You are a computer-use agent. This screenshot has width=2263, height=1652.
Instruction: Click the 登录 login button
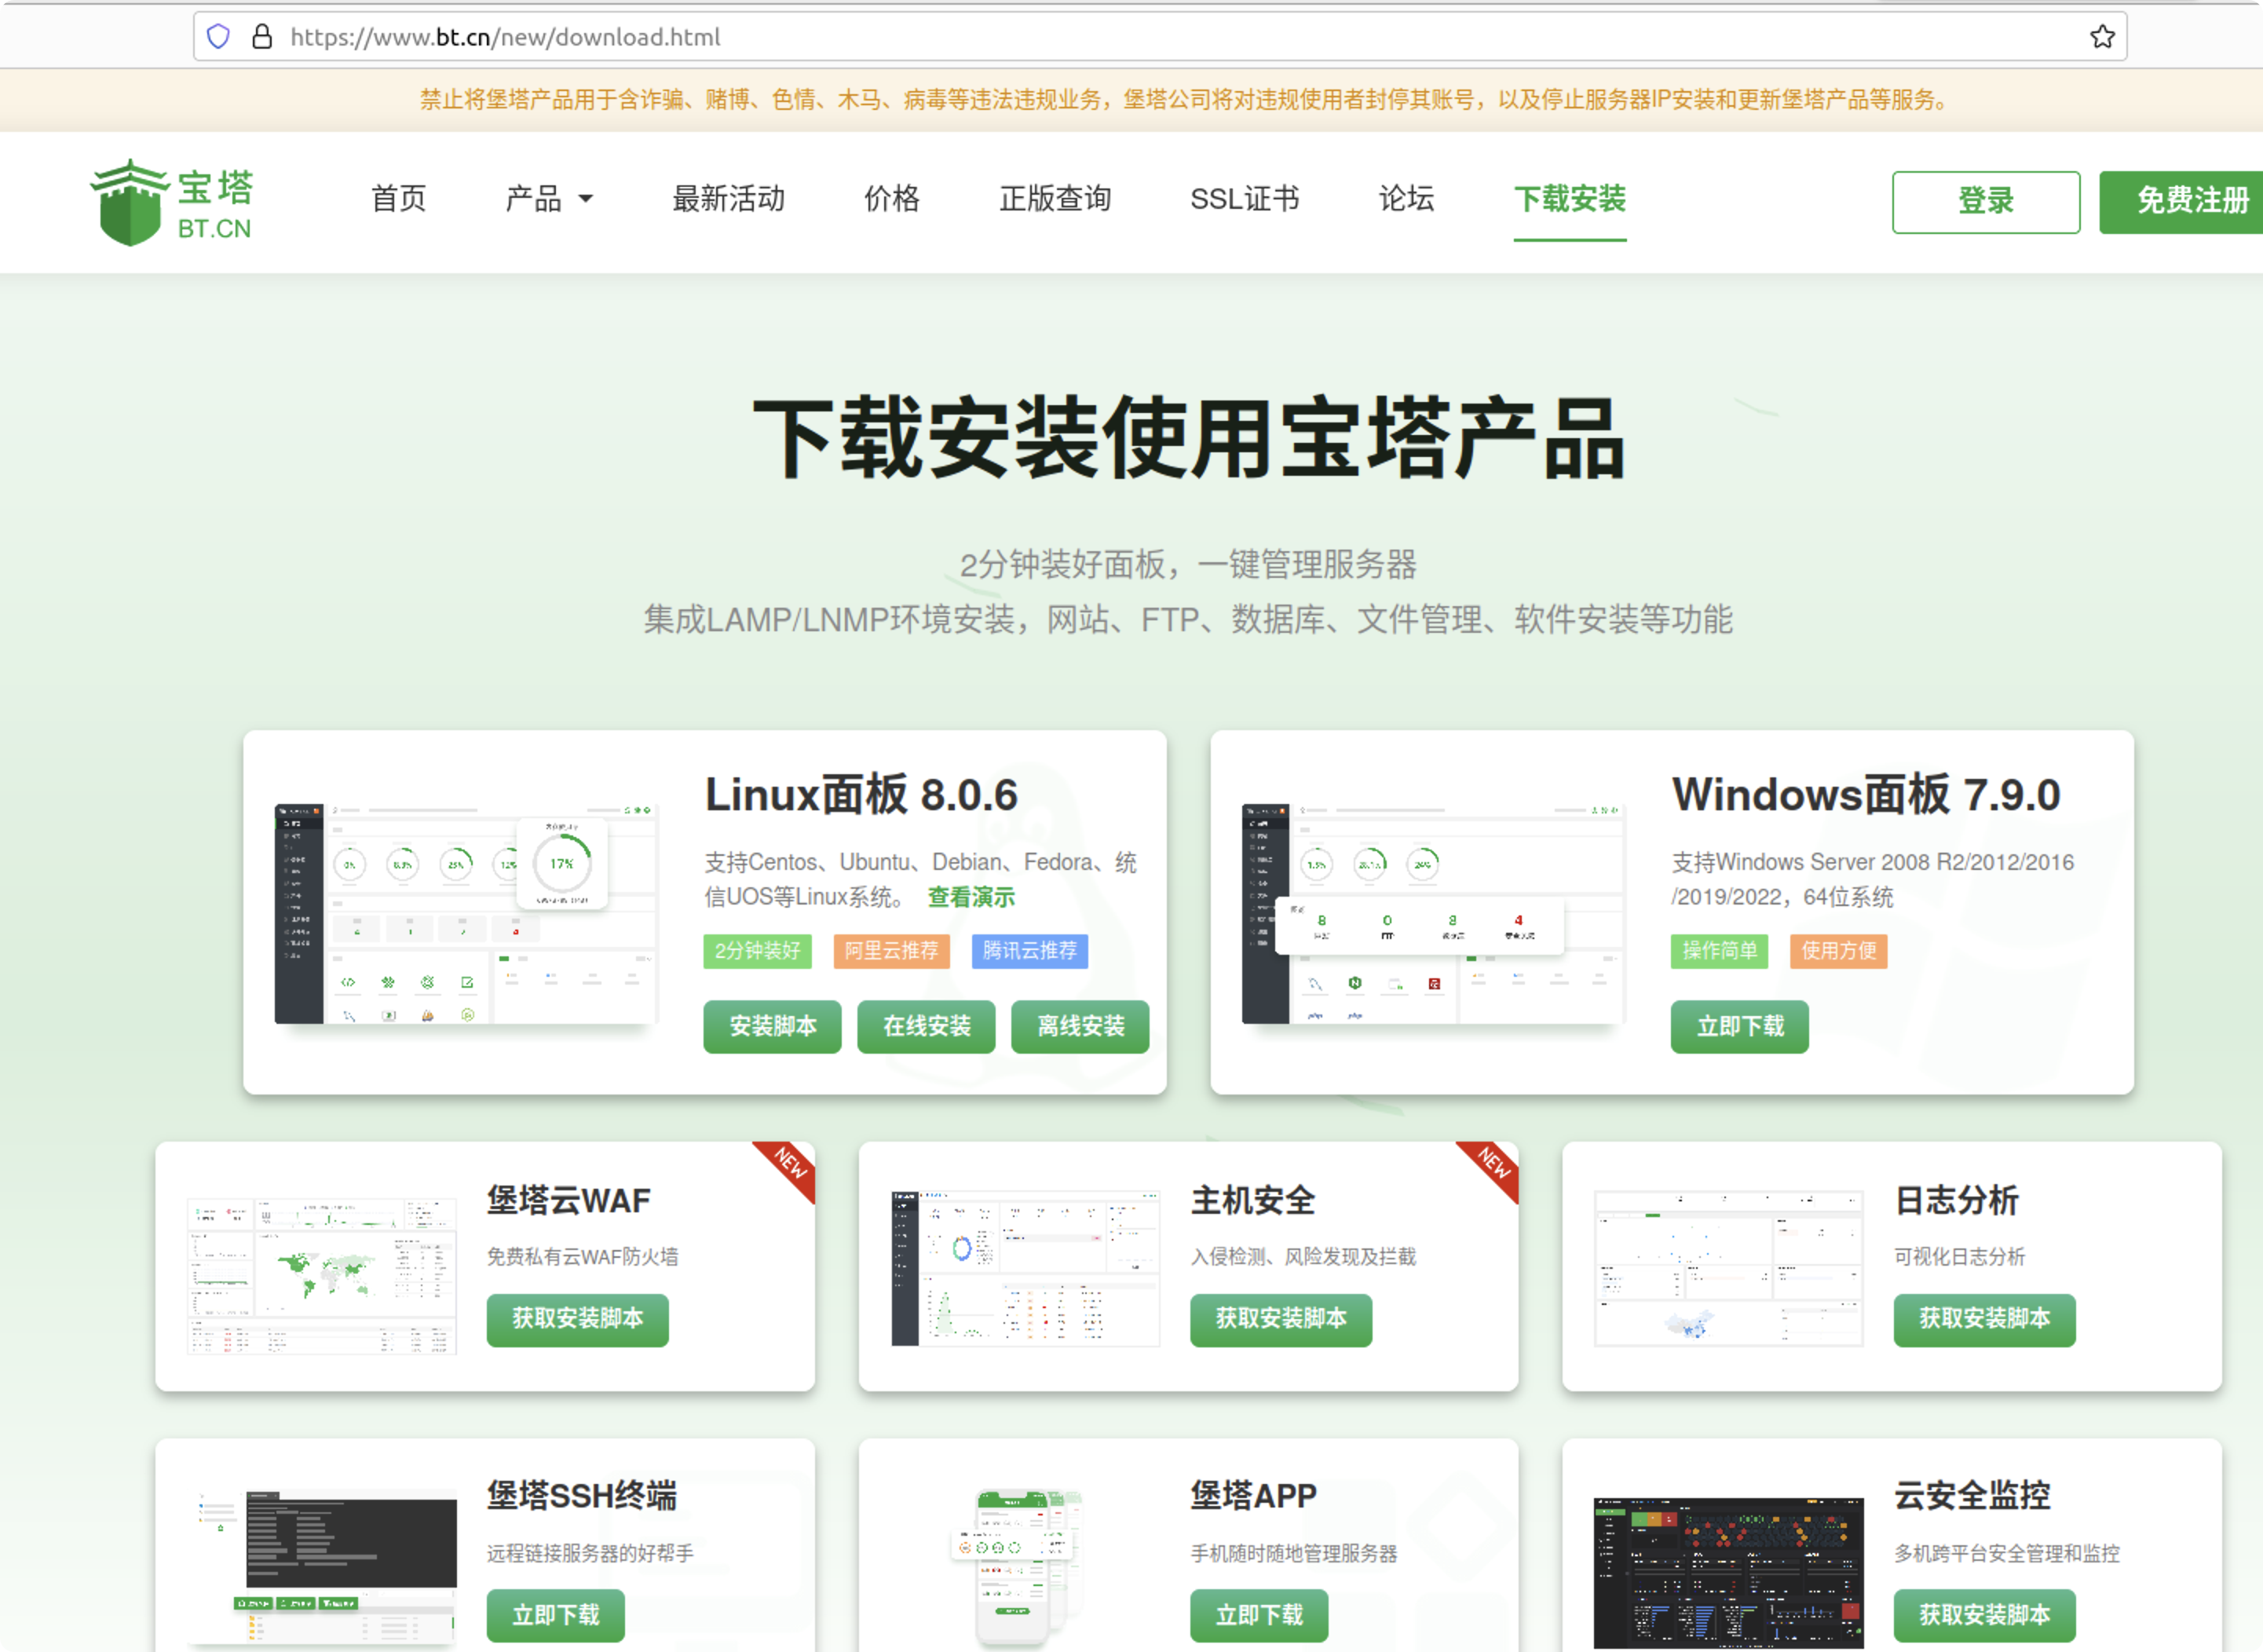(x=1985, y=202)
